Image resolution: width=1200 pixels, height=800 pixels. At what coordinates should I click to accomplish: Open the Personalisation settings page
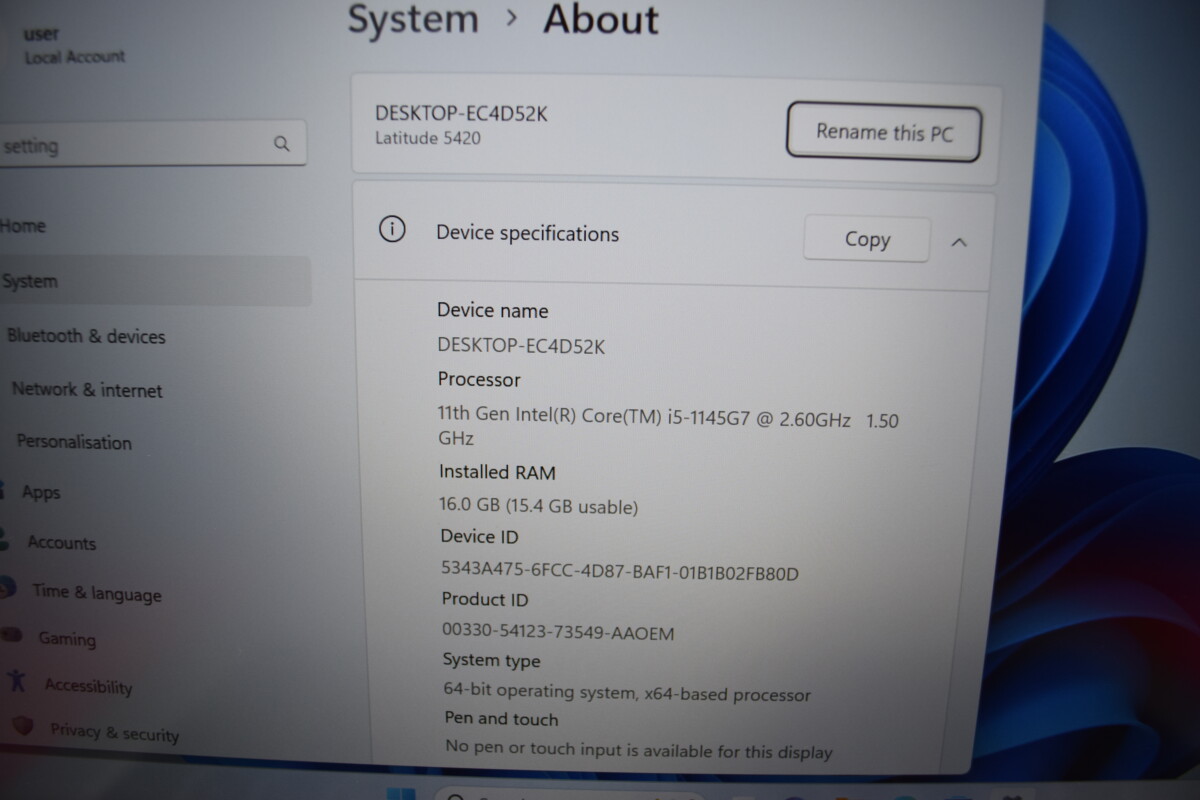(74, 441)
